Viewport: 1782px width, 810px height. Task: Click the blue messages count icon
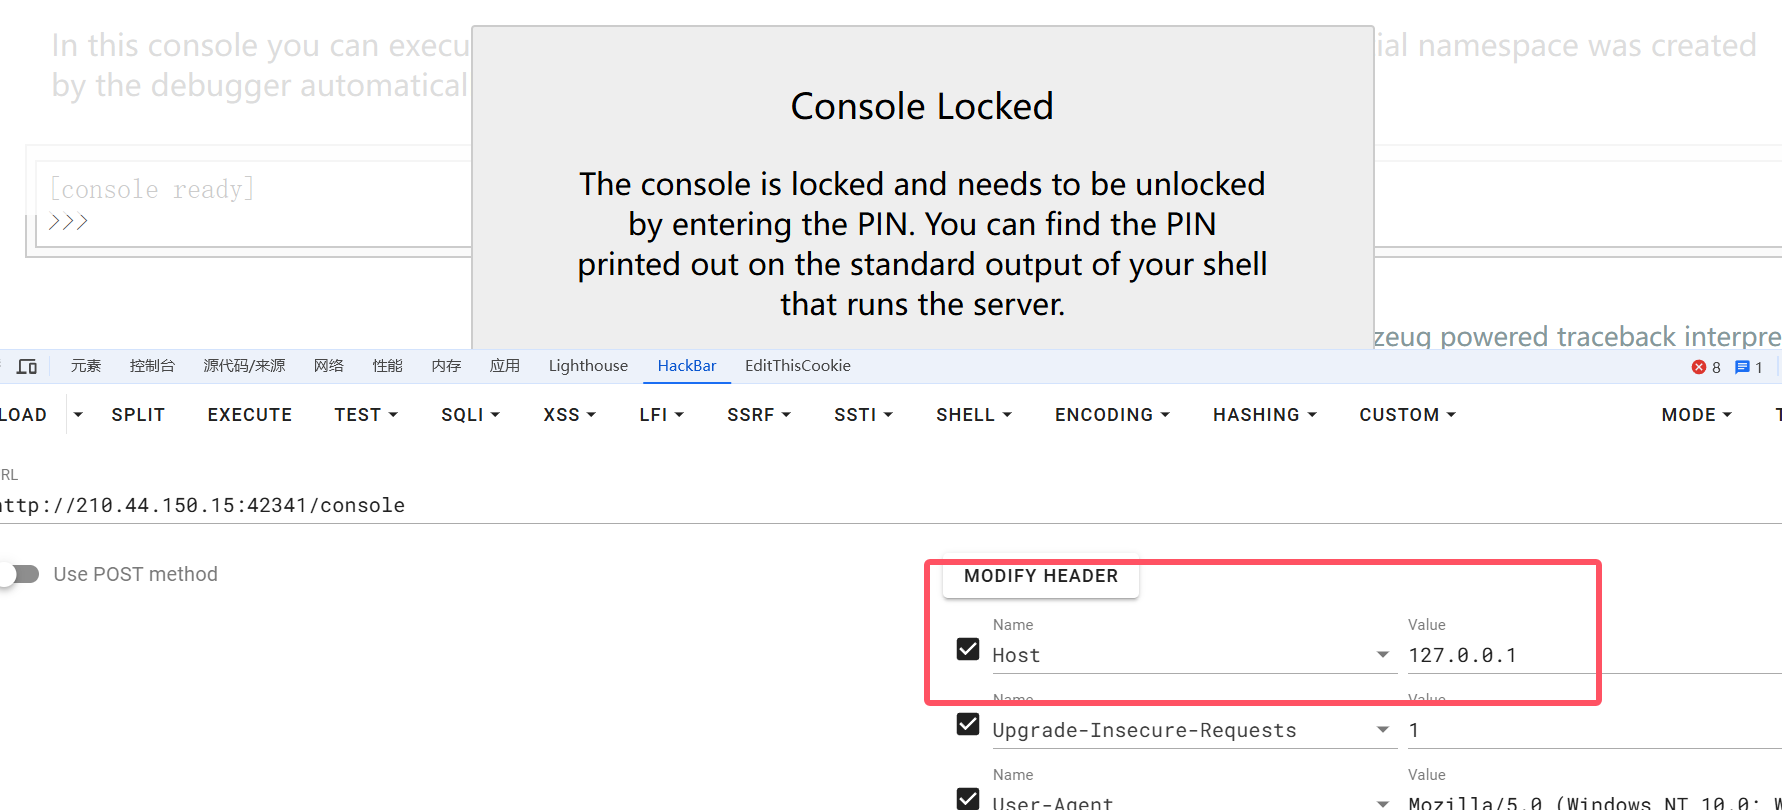tap(1742, 367)
